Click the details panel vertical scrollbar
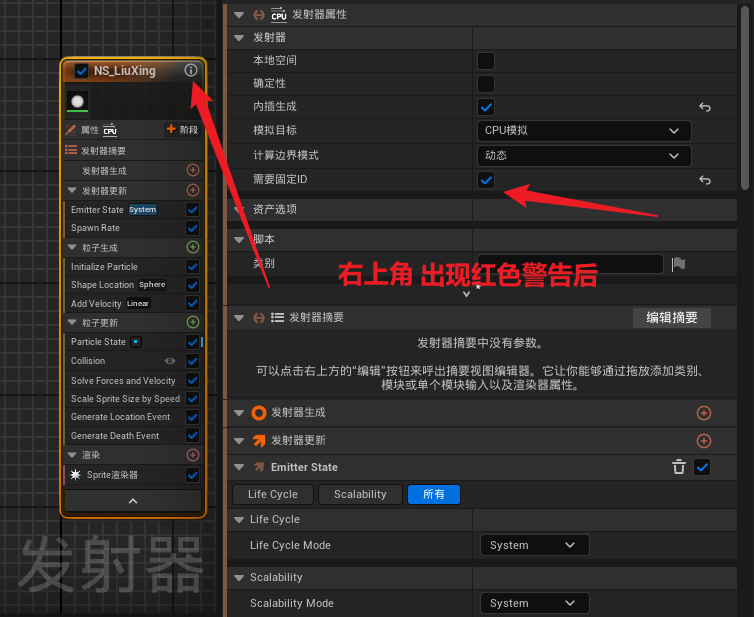This screenshot has width=754, height=617. tap(745, 99)
